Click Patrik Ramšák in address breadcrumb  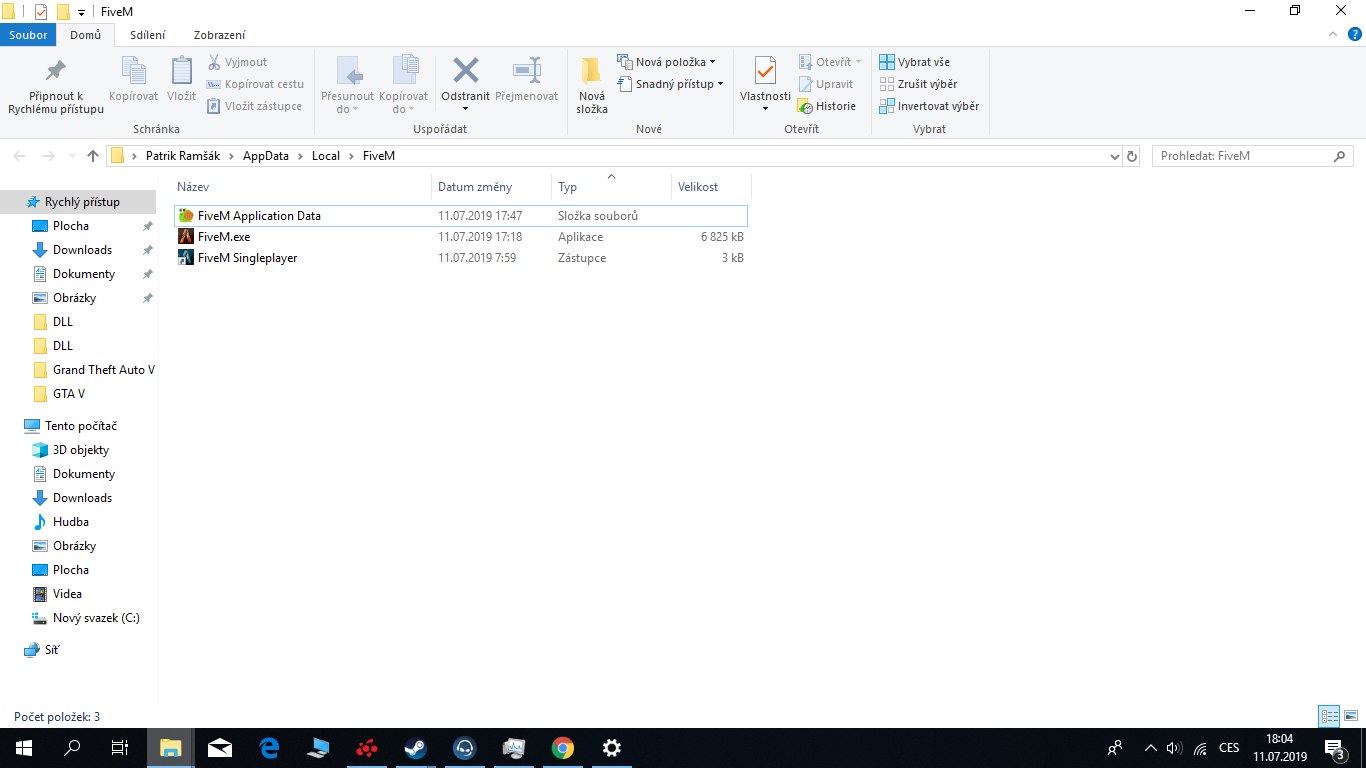pos(182,156)
